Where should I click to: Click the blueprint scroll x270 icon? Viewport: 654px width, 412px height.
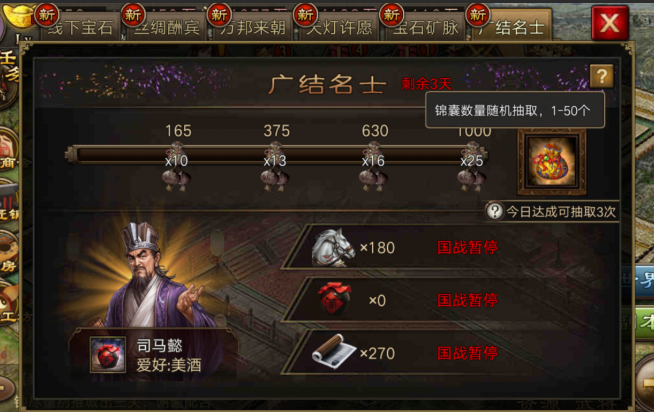pyautogui.click(x=334, y=352)
